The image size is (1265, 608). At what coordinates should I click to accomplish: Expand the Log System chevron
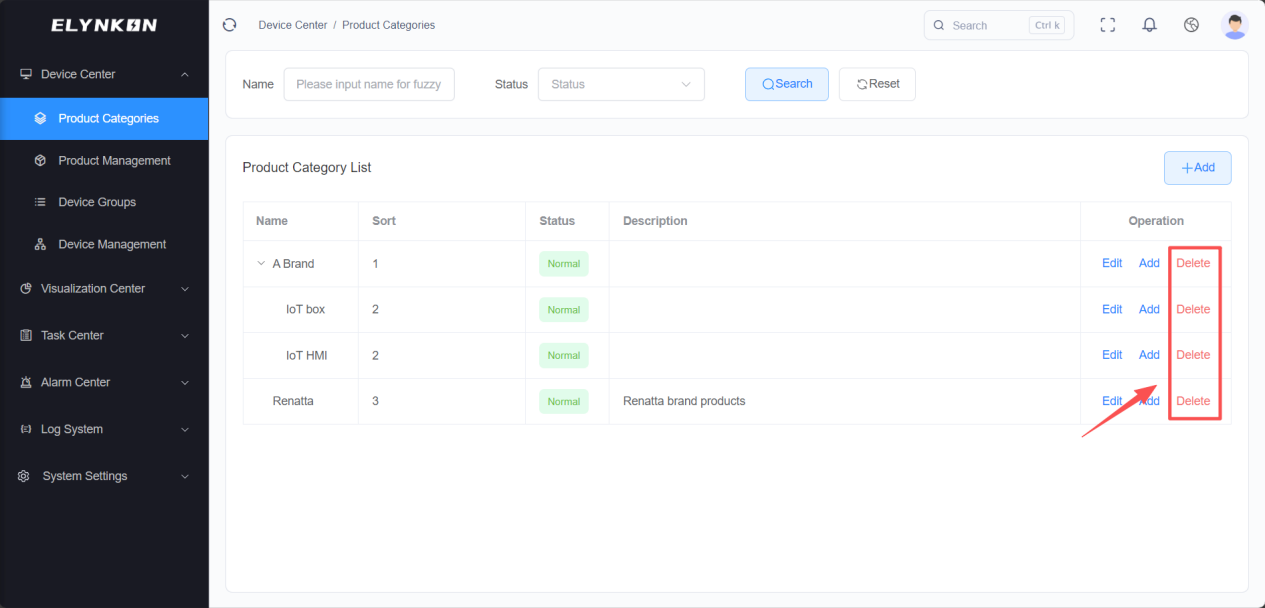pyautogui.click(x=184, y=430)
